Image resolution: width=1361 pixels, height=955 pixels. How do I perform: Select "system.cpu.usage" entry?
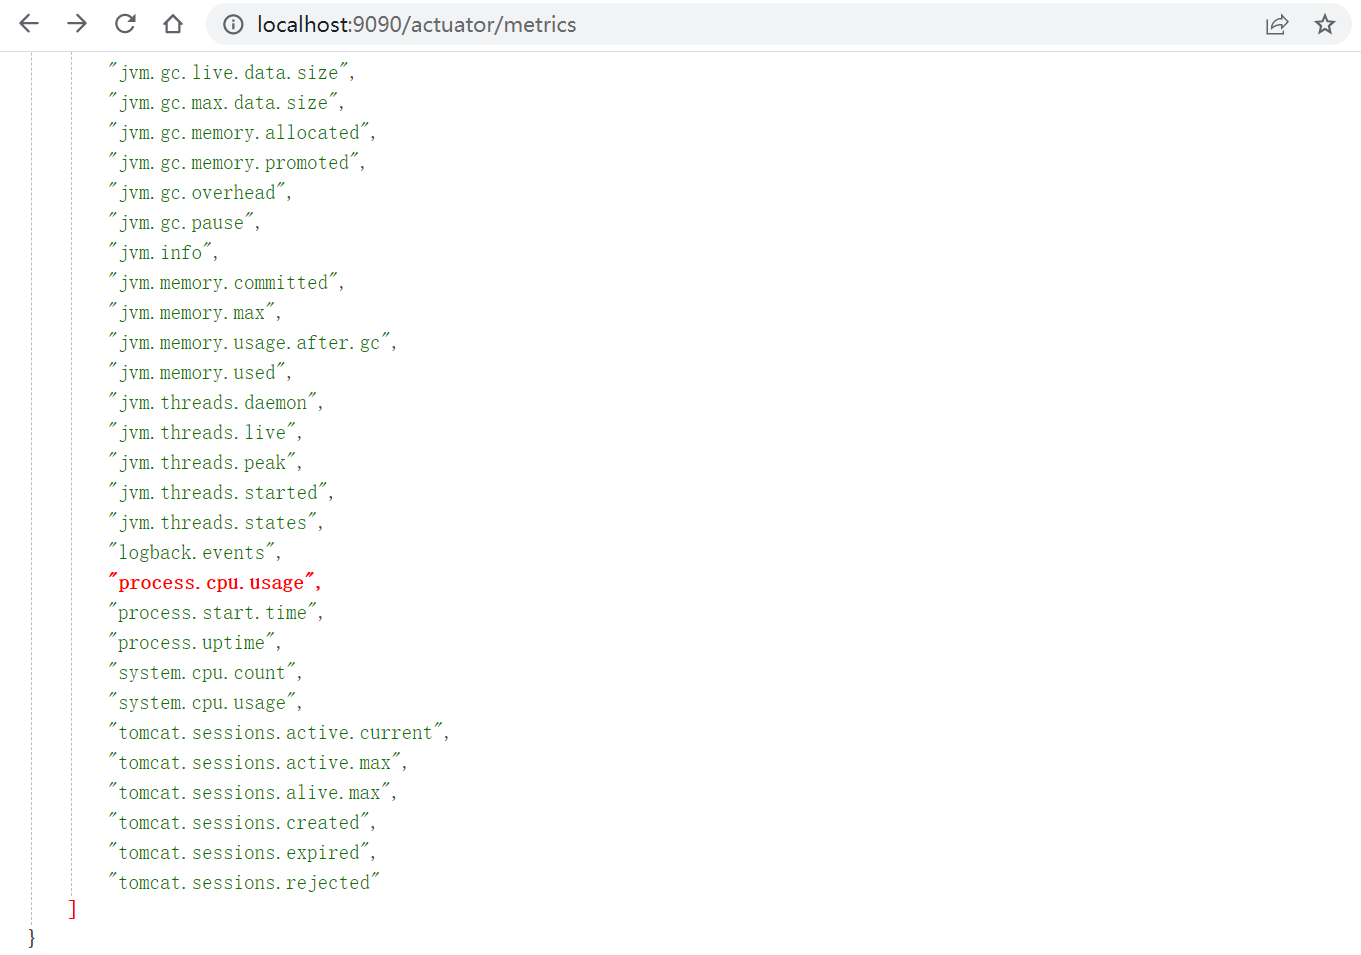(x=202, y=703)
